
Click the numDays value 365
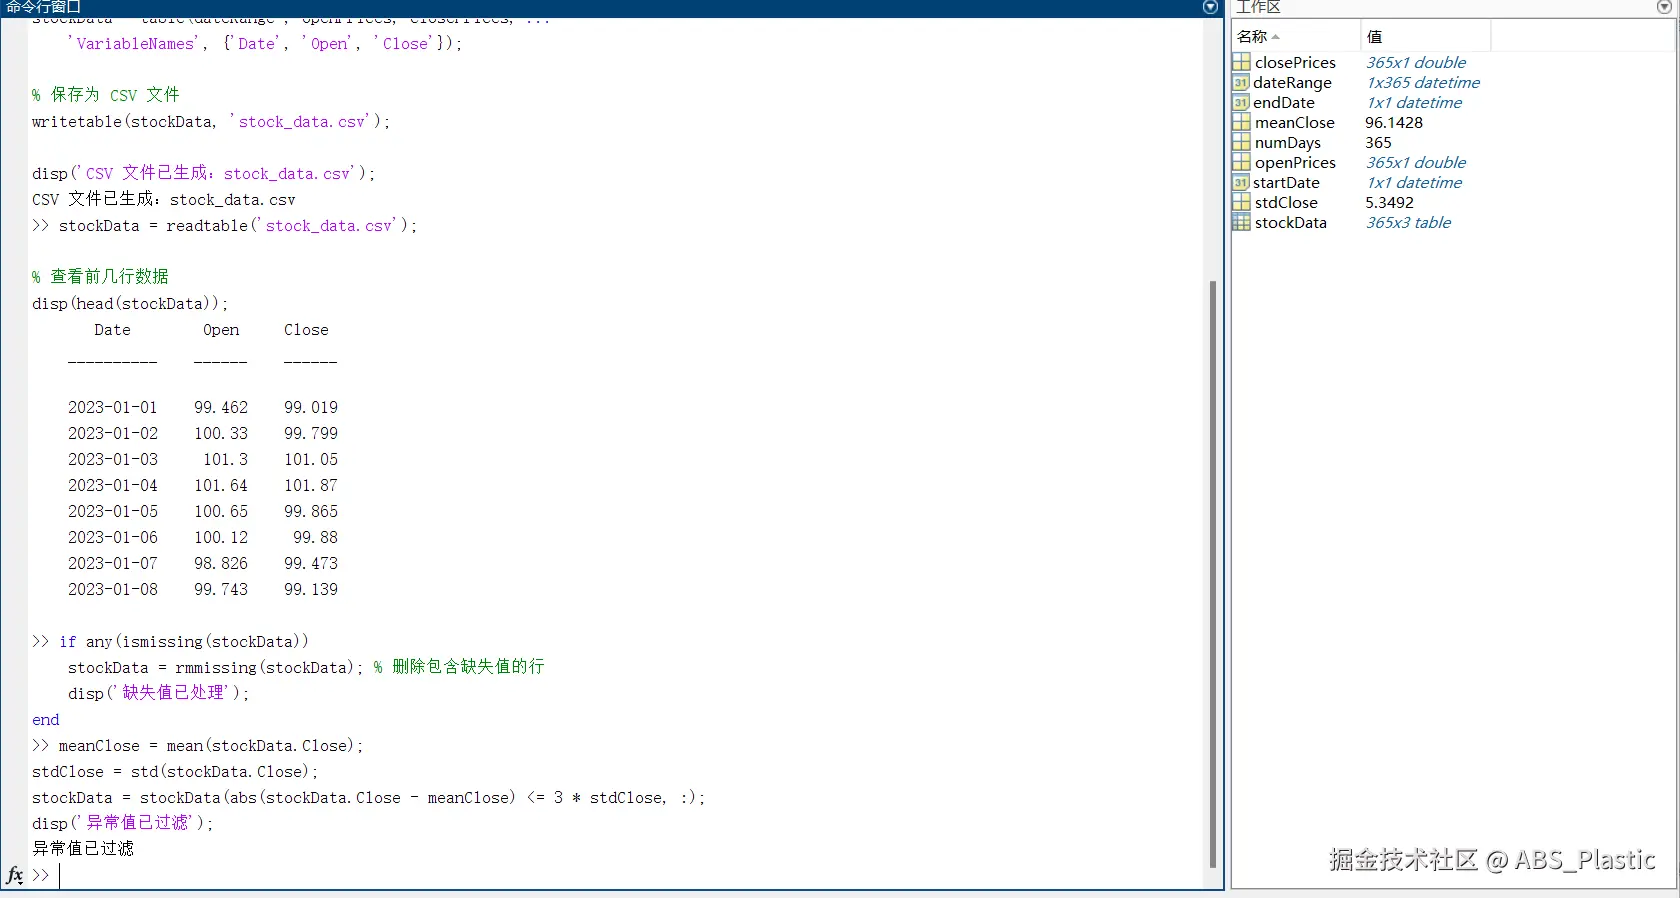tap(1378, 142)
